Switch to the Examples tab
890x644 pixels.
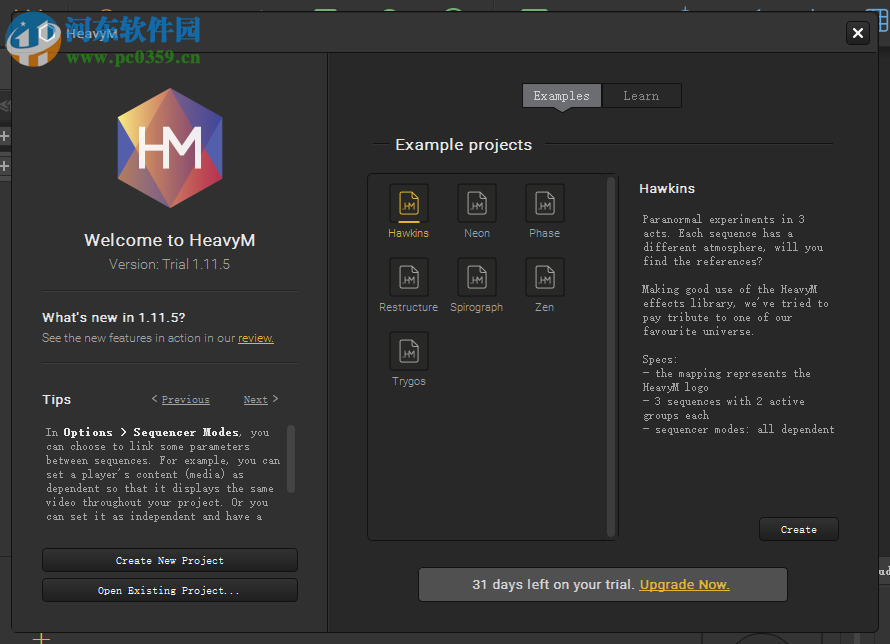pos(561,96)
